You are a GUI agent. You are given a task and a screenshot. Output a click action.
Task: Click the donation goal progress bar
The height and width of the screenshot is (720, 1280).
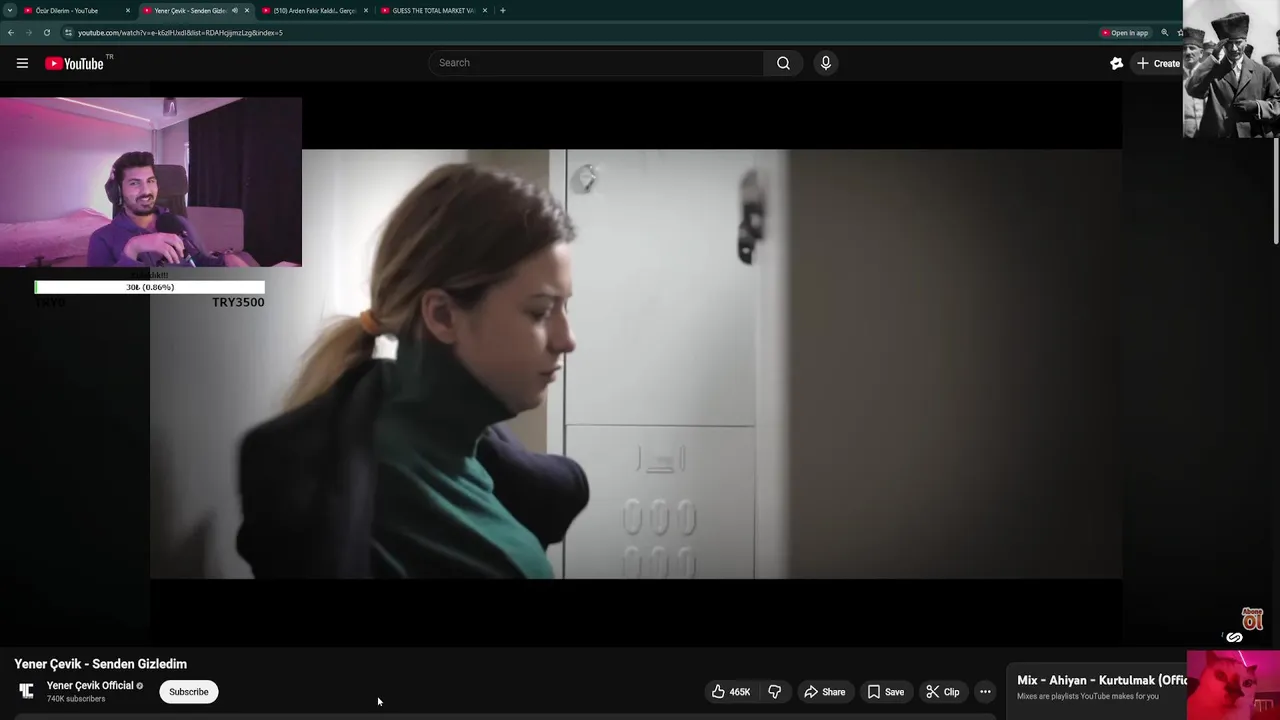[150, 287]
